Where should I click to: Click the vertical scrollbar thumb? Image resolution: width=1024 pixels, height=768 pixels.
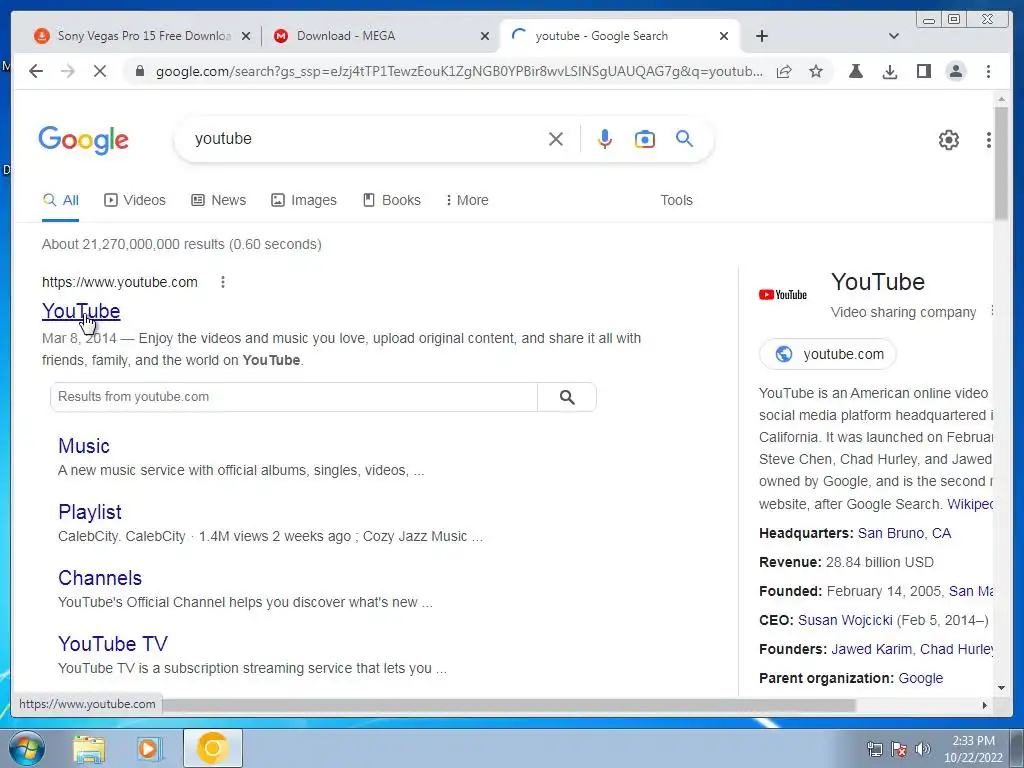pos(1000,163)
